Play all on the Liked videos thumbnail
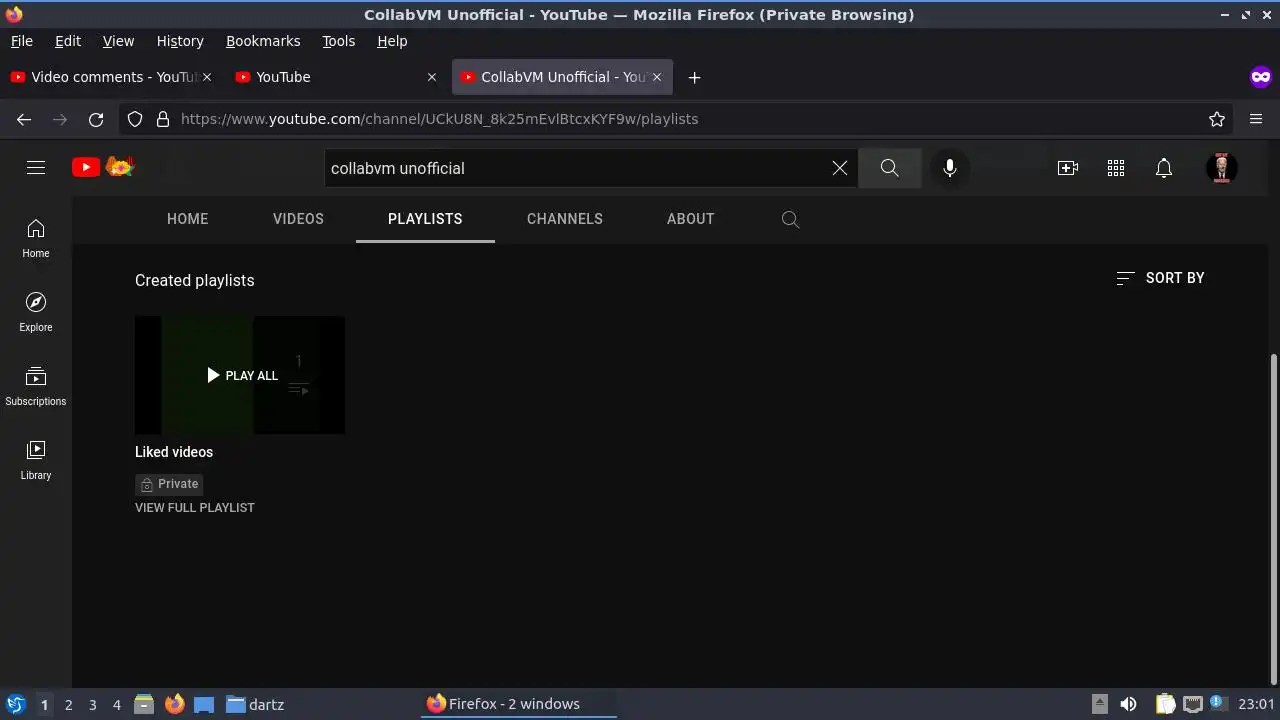1280x720 pixels. 241,375
